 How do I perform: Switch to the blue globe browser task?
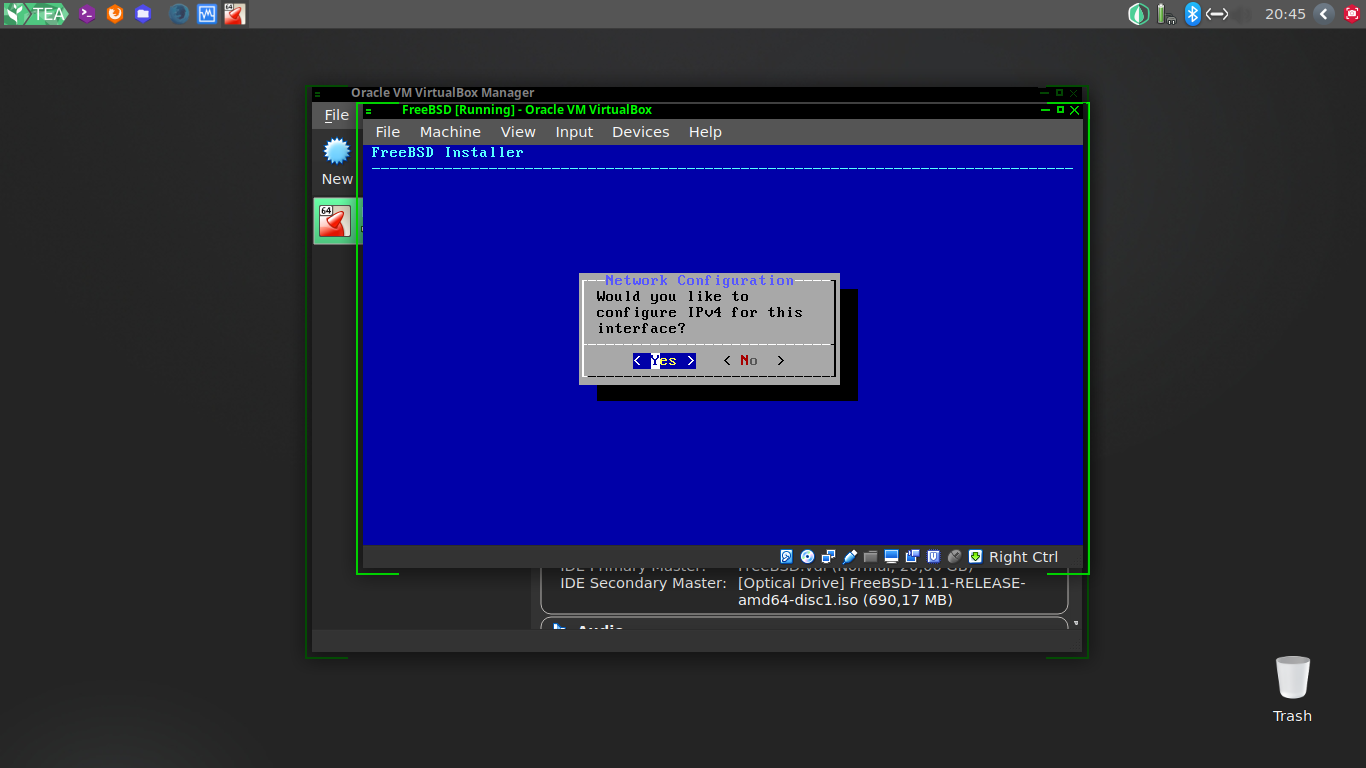(x=180, y=14)
